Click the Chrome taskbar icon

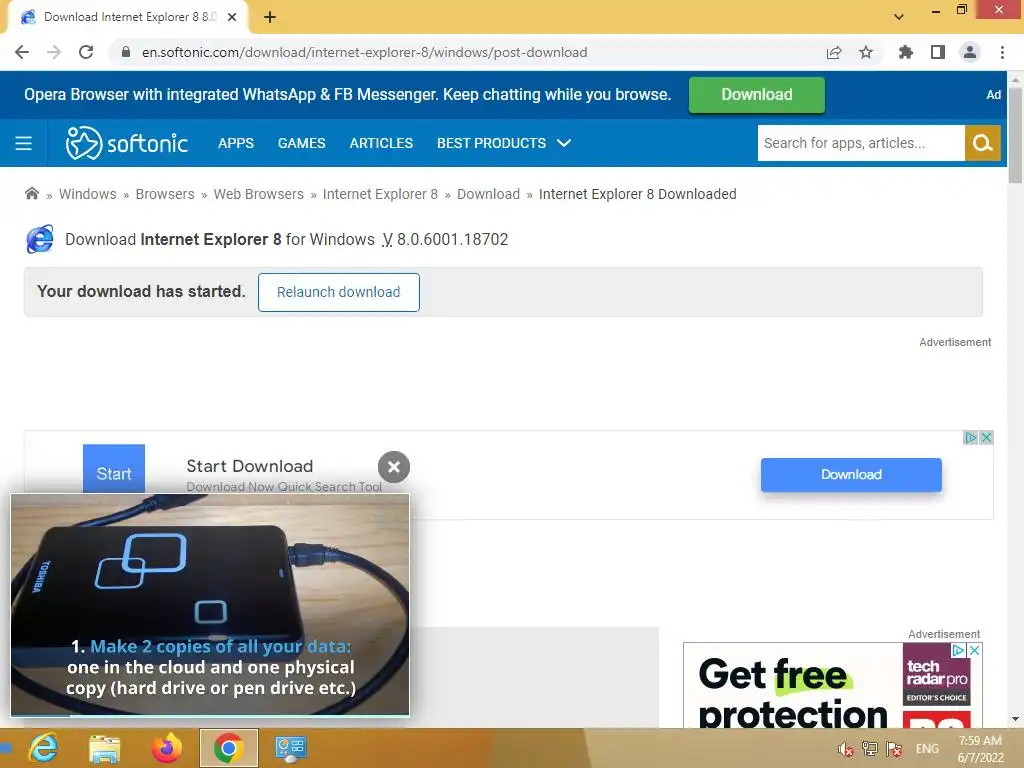(x=229, y=748)
